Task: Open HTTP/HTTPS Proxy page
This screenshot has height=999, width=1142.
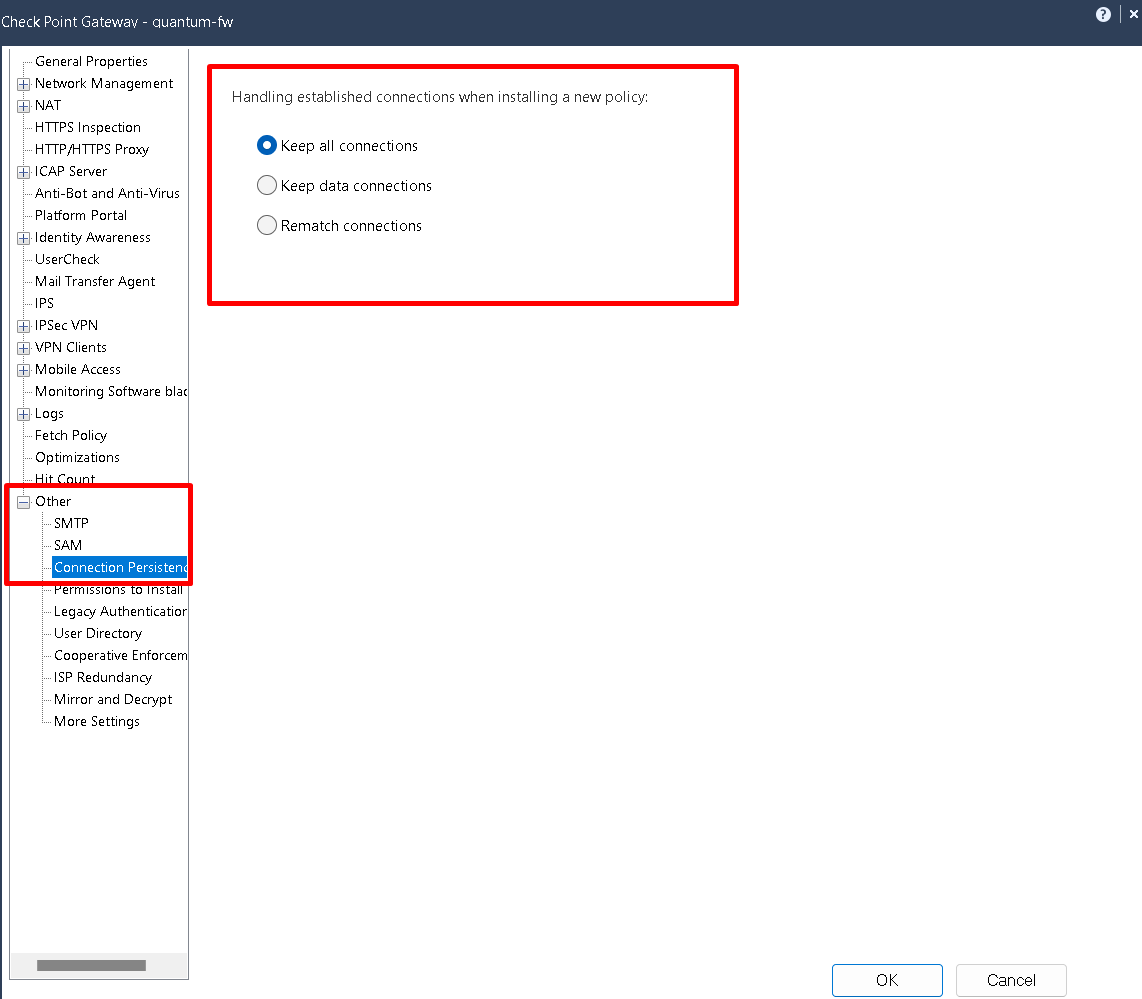Action: pyautogui.click(x=92, y=149)
